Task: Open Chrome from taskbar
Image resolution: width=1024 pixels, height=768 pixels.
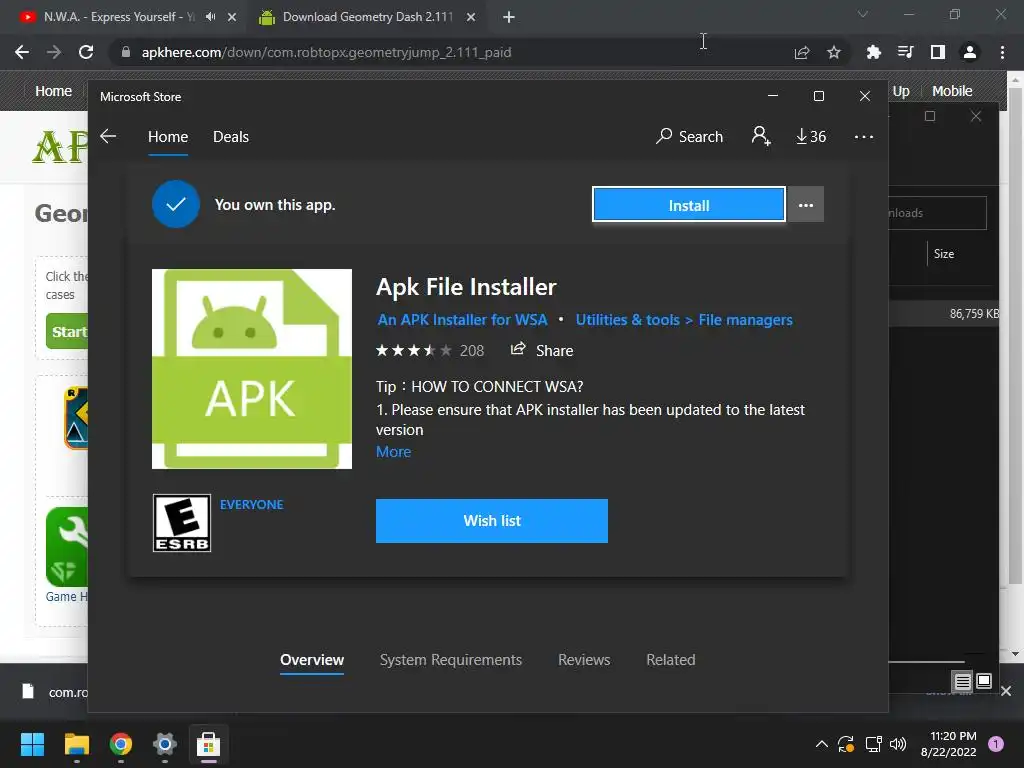Action: [121, 744]
